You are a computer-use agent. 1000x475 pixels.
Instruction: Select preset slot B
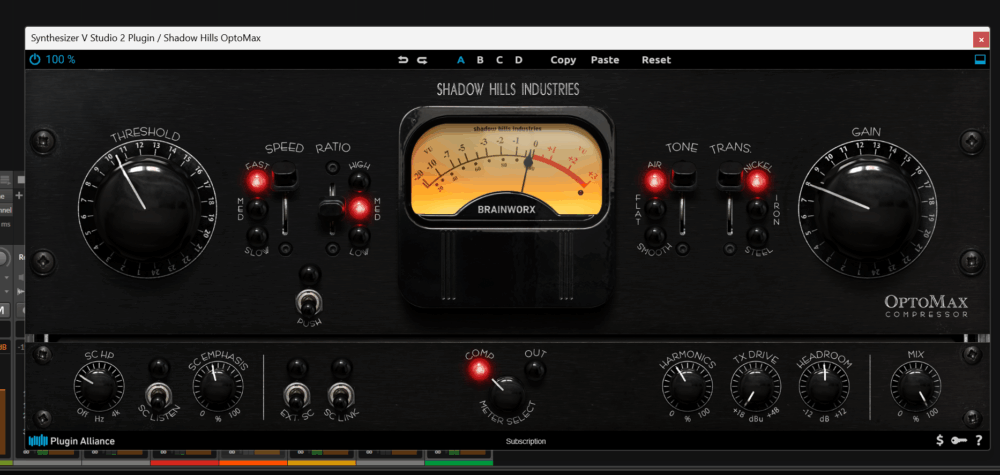[x=480, y=60]
